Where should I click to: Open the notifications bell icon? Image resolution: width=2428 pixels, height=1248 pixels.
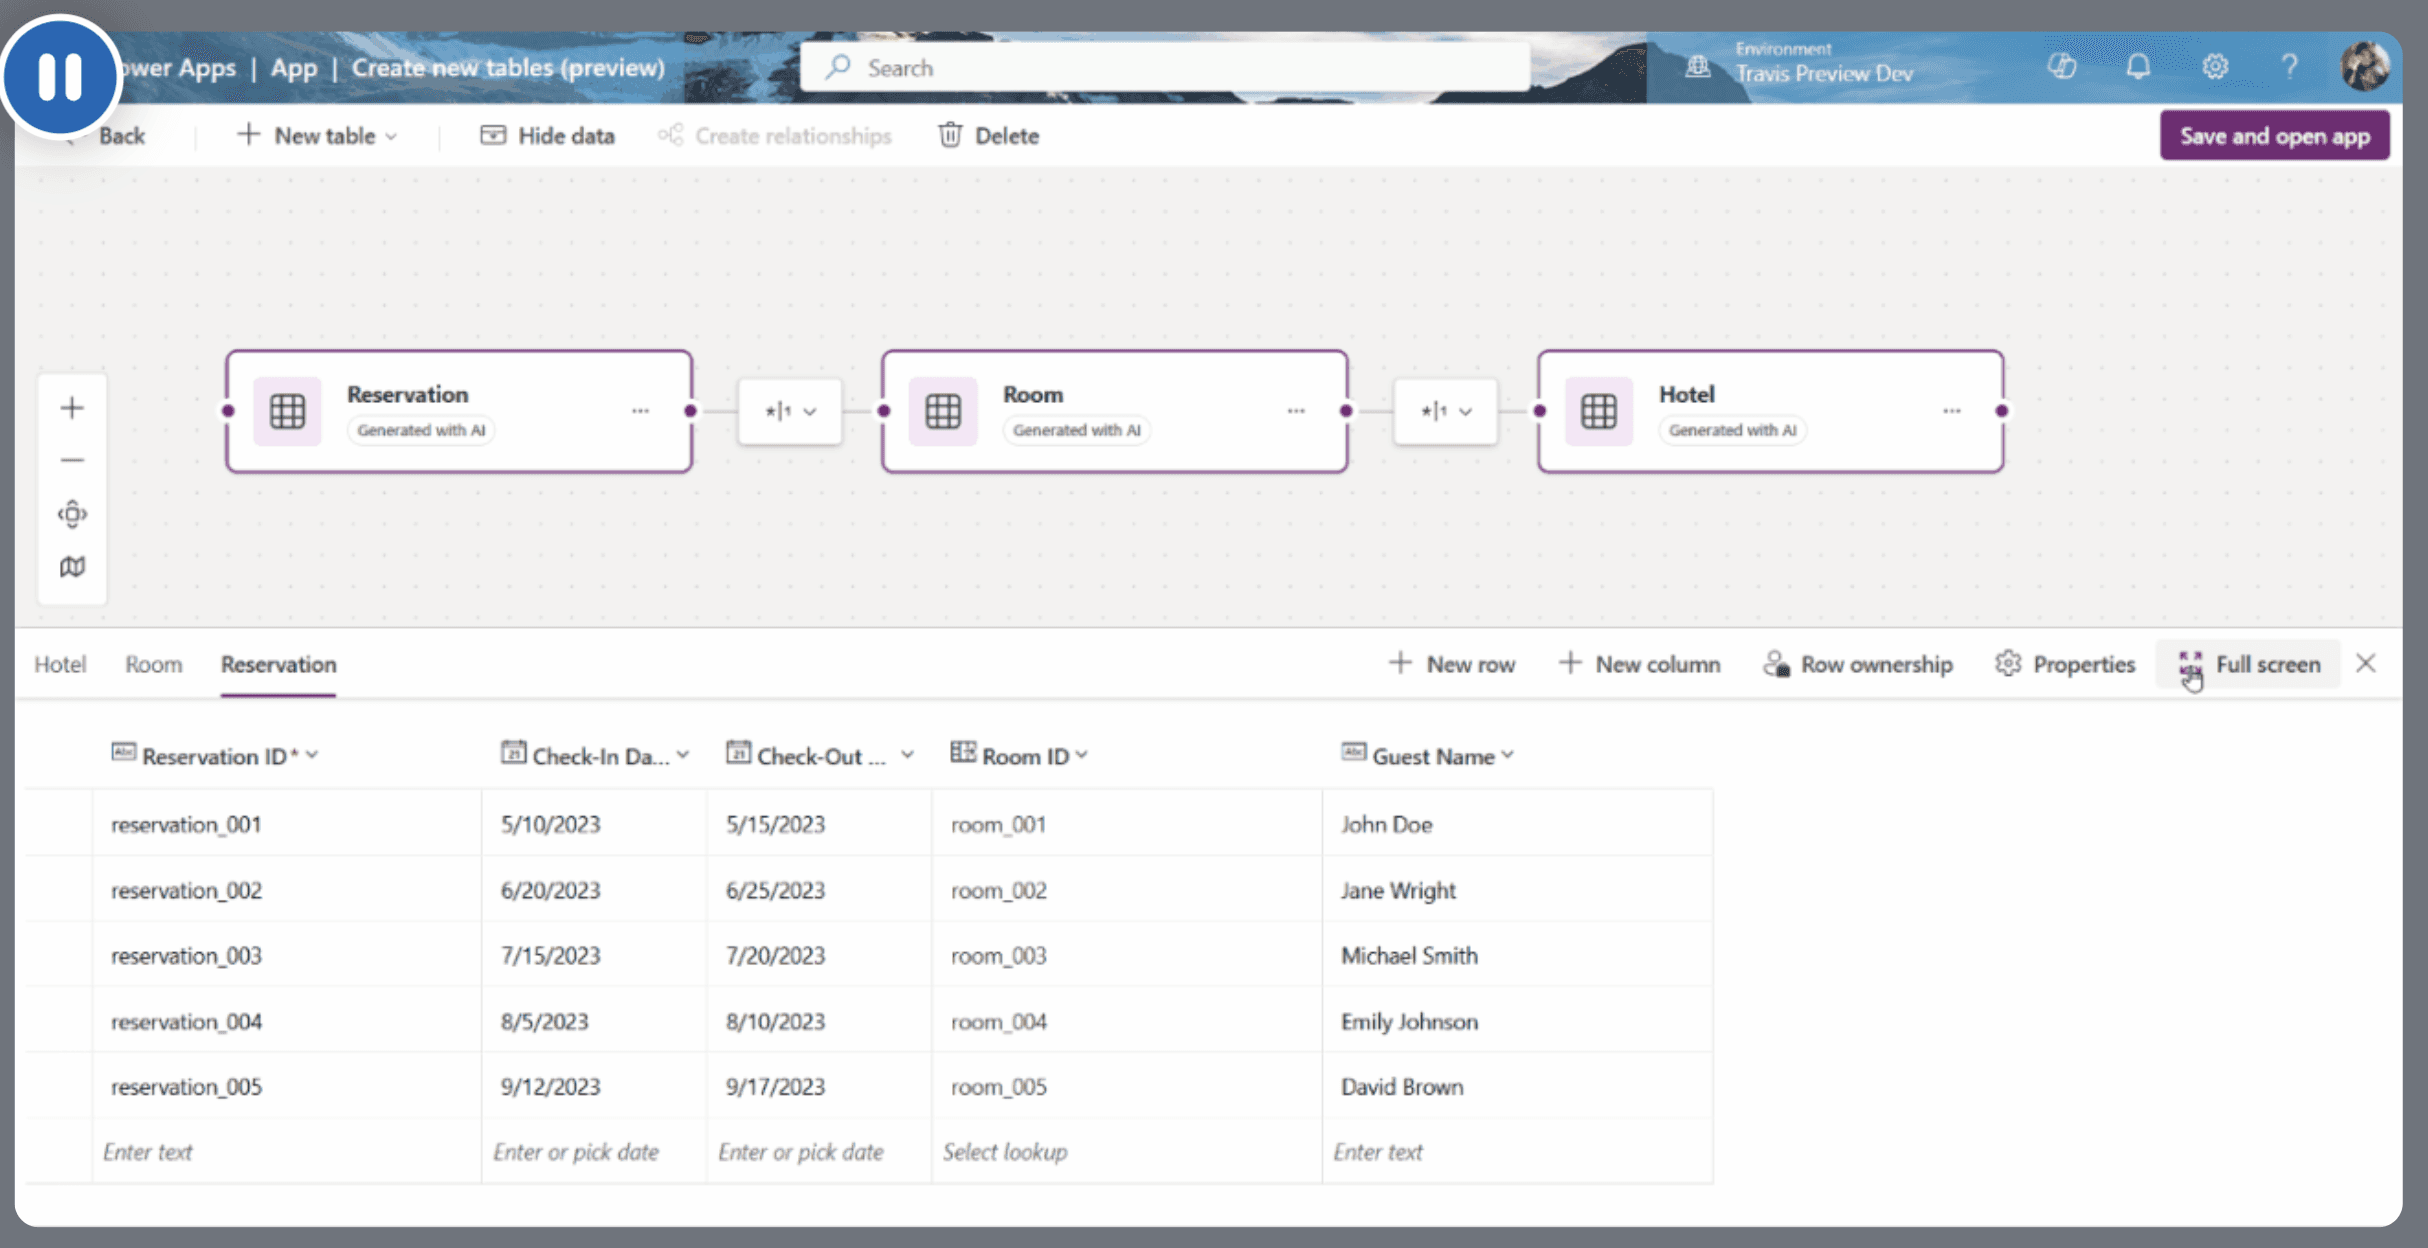pyautogui.click(x=2138, y=67)
